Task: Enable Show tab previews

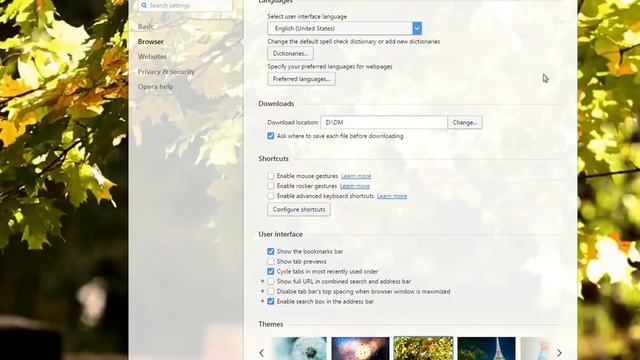Action: 271,261
